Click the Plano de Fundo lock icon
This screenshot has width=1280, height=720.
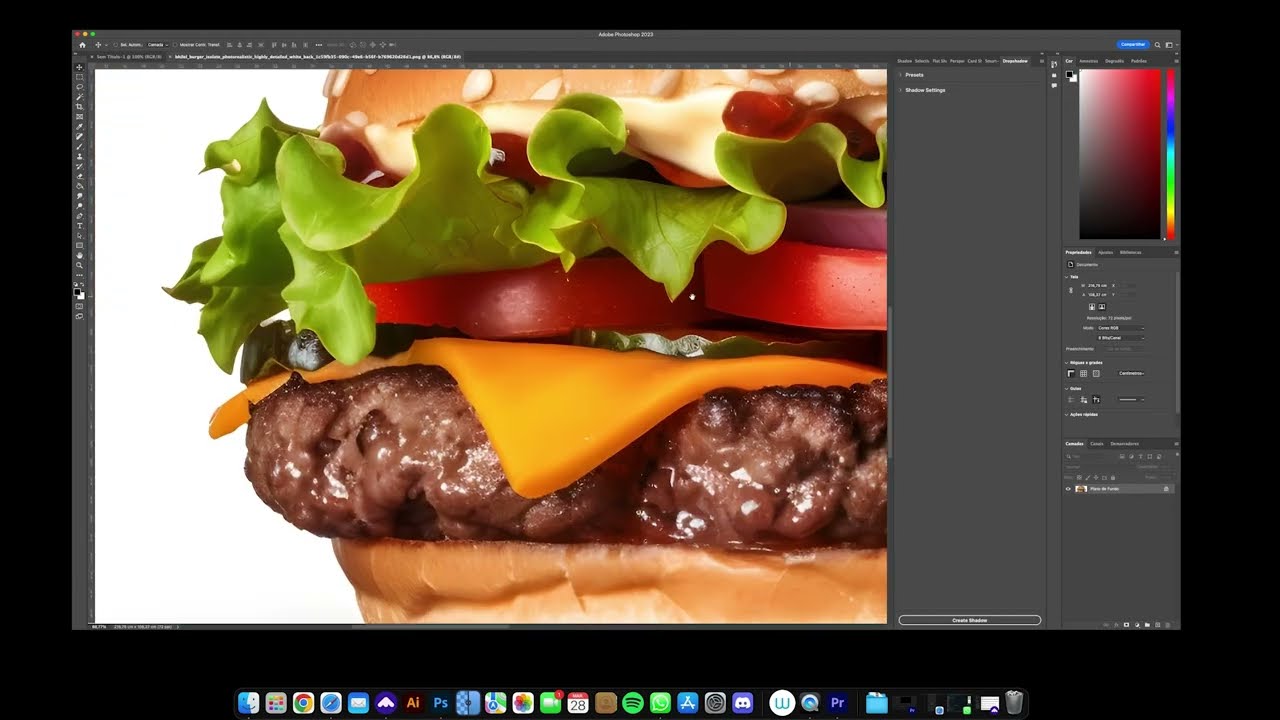[x=1166, y=489]
